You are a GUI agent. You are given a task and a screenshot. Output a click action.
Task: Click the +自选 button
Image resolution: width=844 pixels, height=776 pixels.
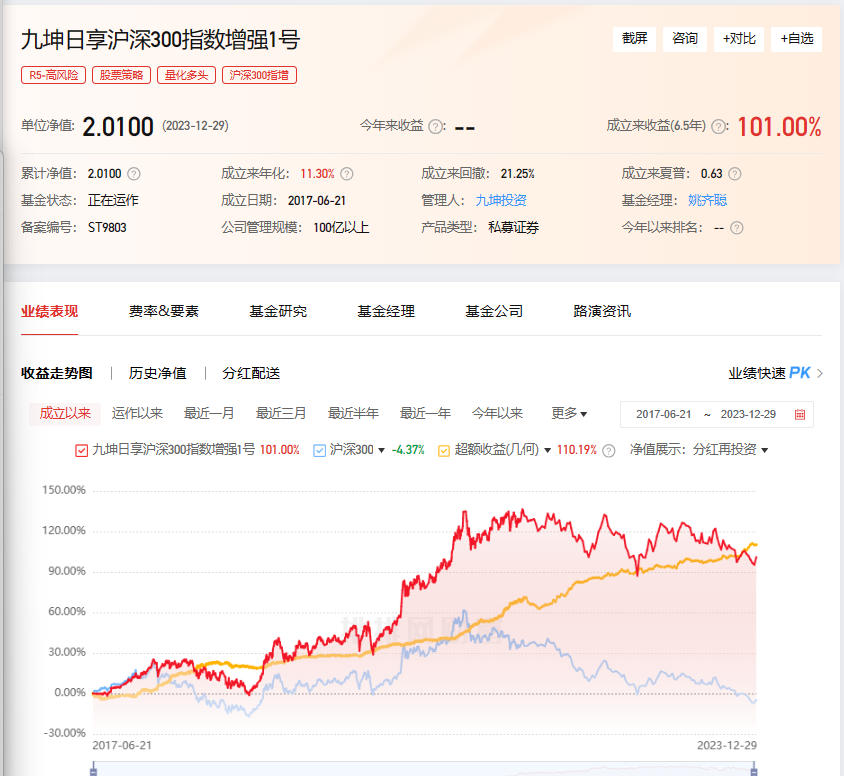797,39
